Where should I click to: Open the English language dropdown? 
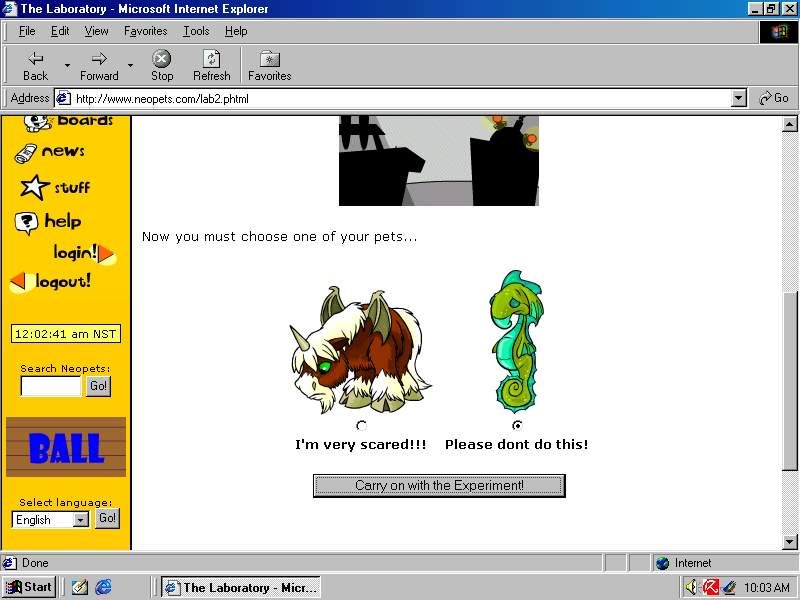point(50,519)
